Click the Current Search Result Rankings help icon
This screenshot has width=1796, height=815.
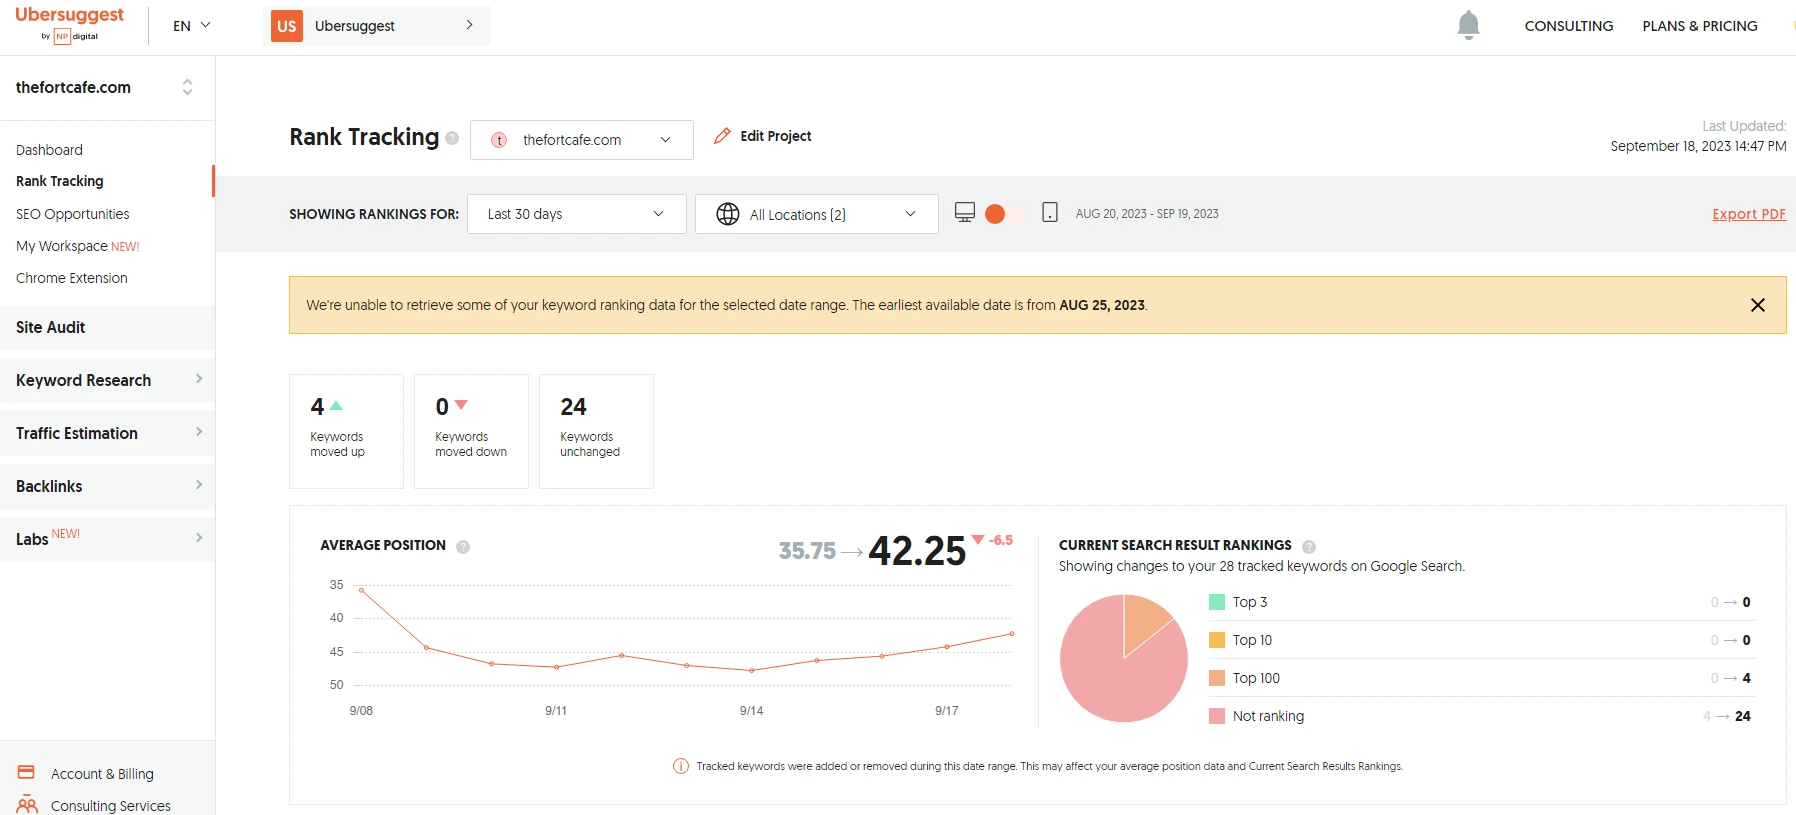click(1309, 547)
